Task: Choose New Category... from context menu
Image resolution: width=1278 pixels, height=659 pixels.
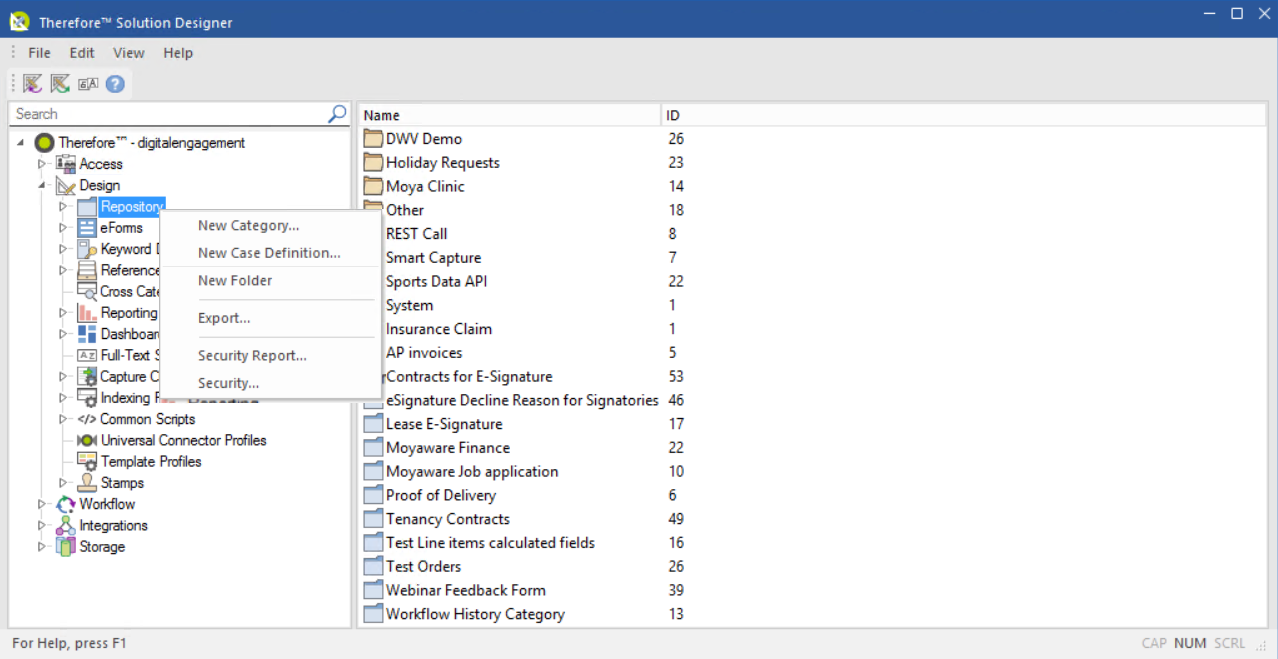Action: pos(249,226)
